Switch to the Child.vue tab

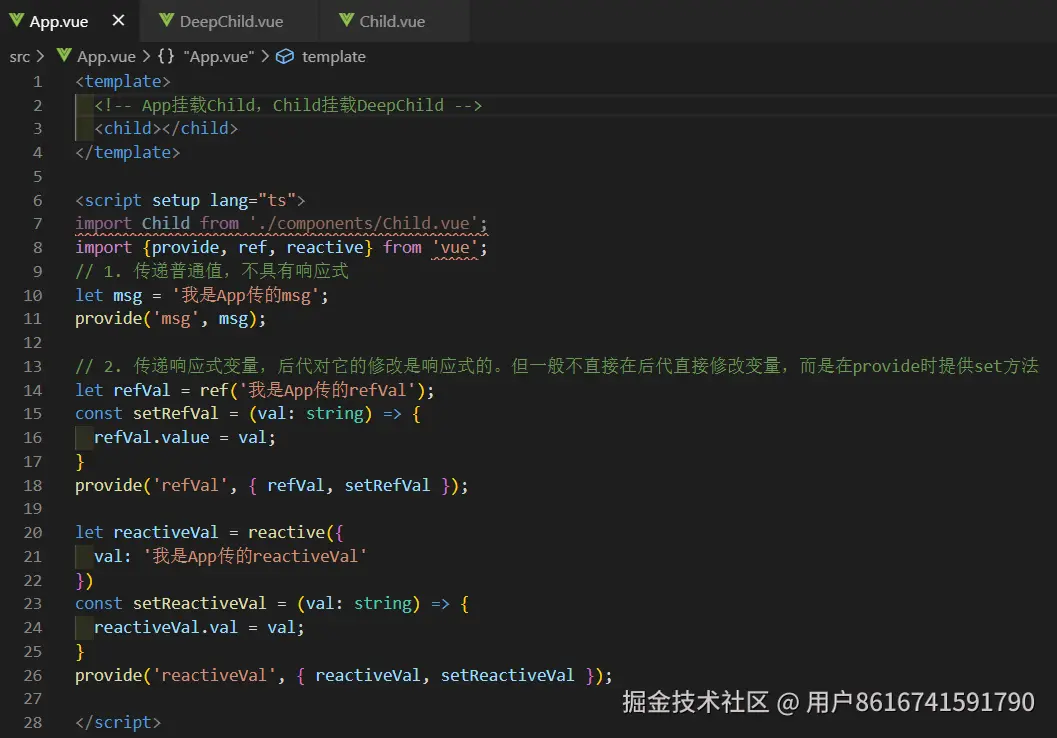[x=394, y=21]
